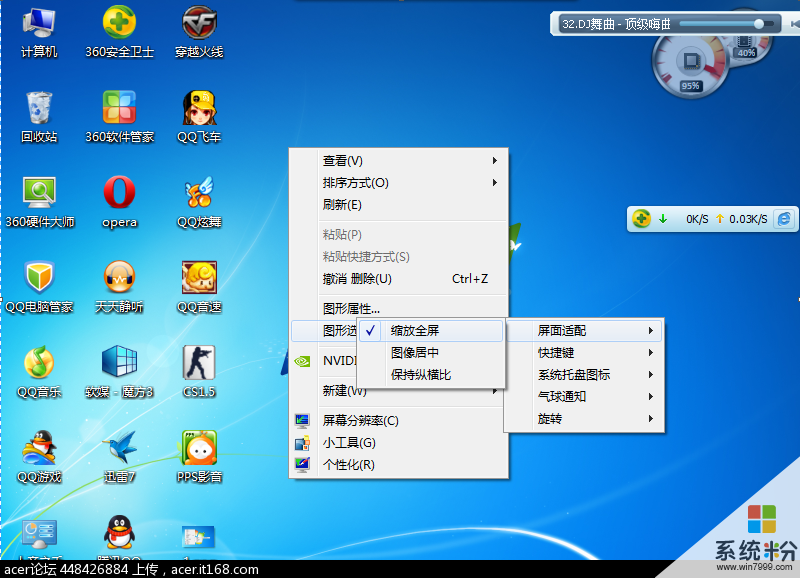Expand the 快捷键 submenu
The height and width of the screenshot is (578, 800).
[x=584, y=353]
